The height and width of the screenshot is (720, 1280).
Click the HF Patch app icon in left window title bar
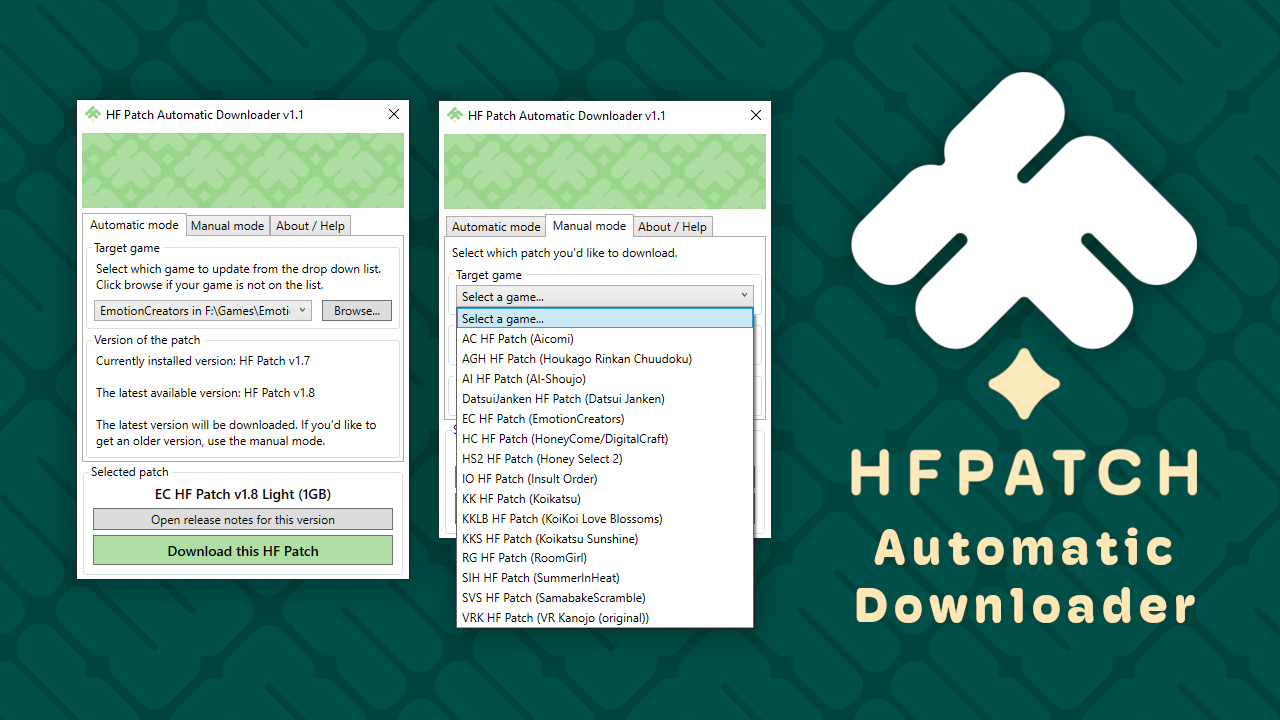(x=93, y=114)
